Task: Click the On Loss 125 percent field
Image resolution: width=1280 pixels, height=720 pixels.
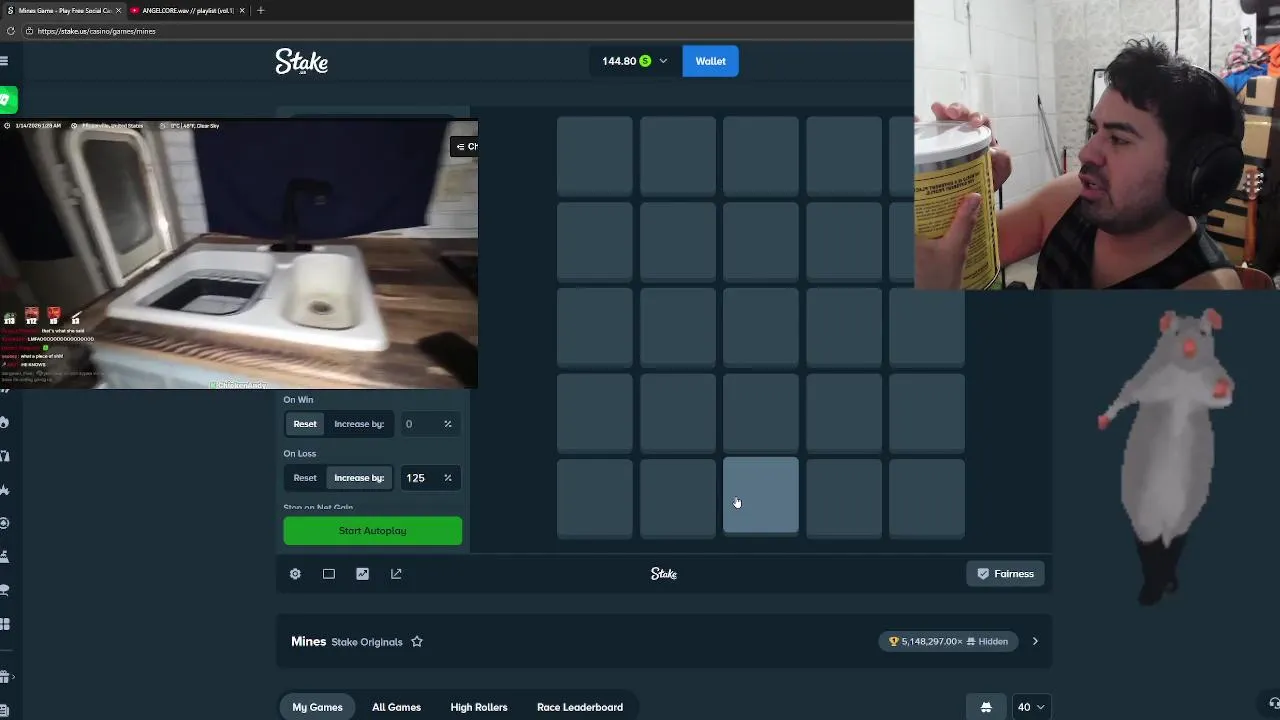Action: (x=429, y=478)
